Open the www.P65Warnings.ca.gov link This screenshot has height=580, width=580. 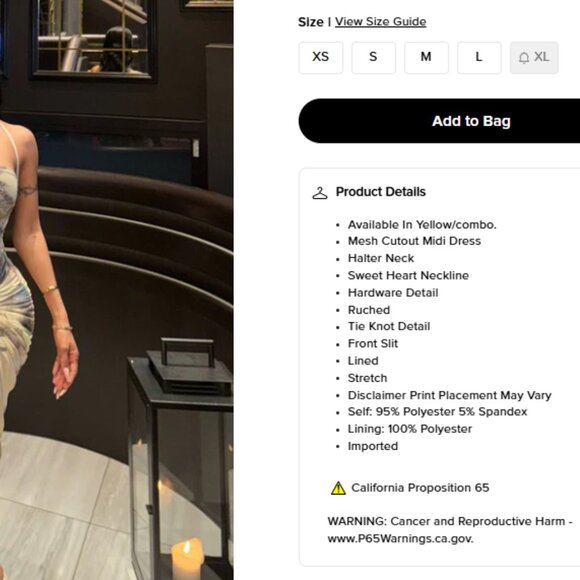click(x=400, y=539)
